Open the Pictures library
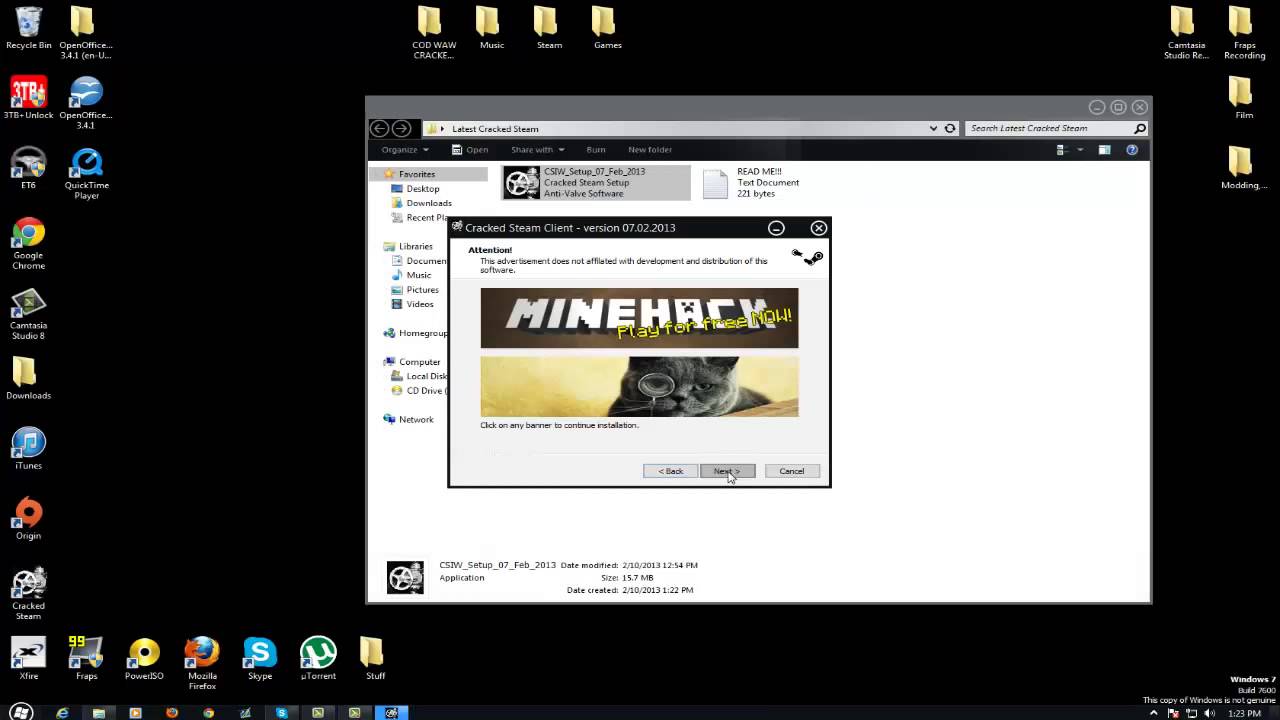The width and height of the screenshot is (1280, 720). coord(422,290)
